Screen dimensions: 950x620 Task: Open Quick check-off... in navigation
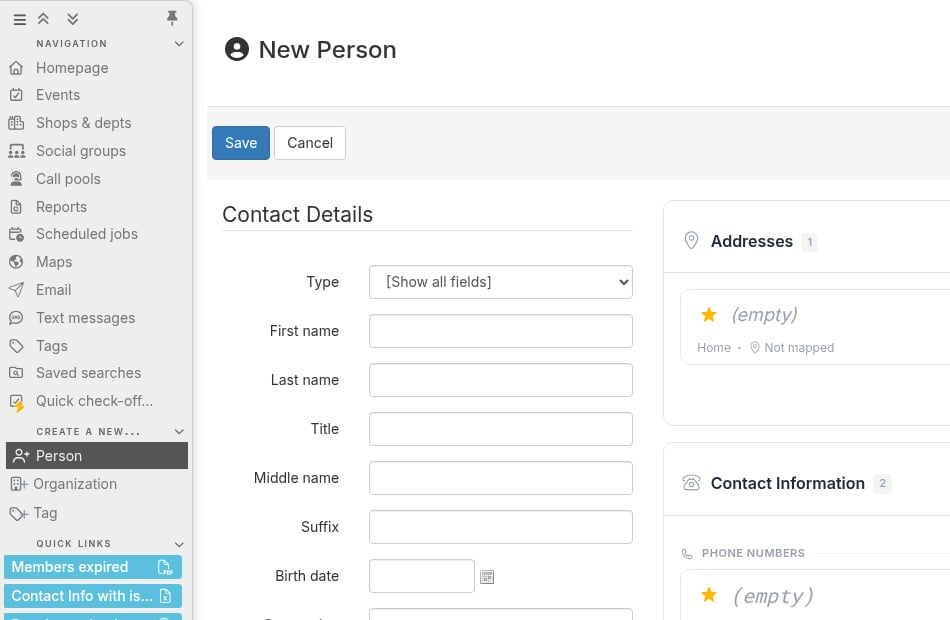pos(95,401)
